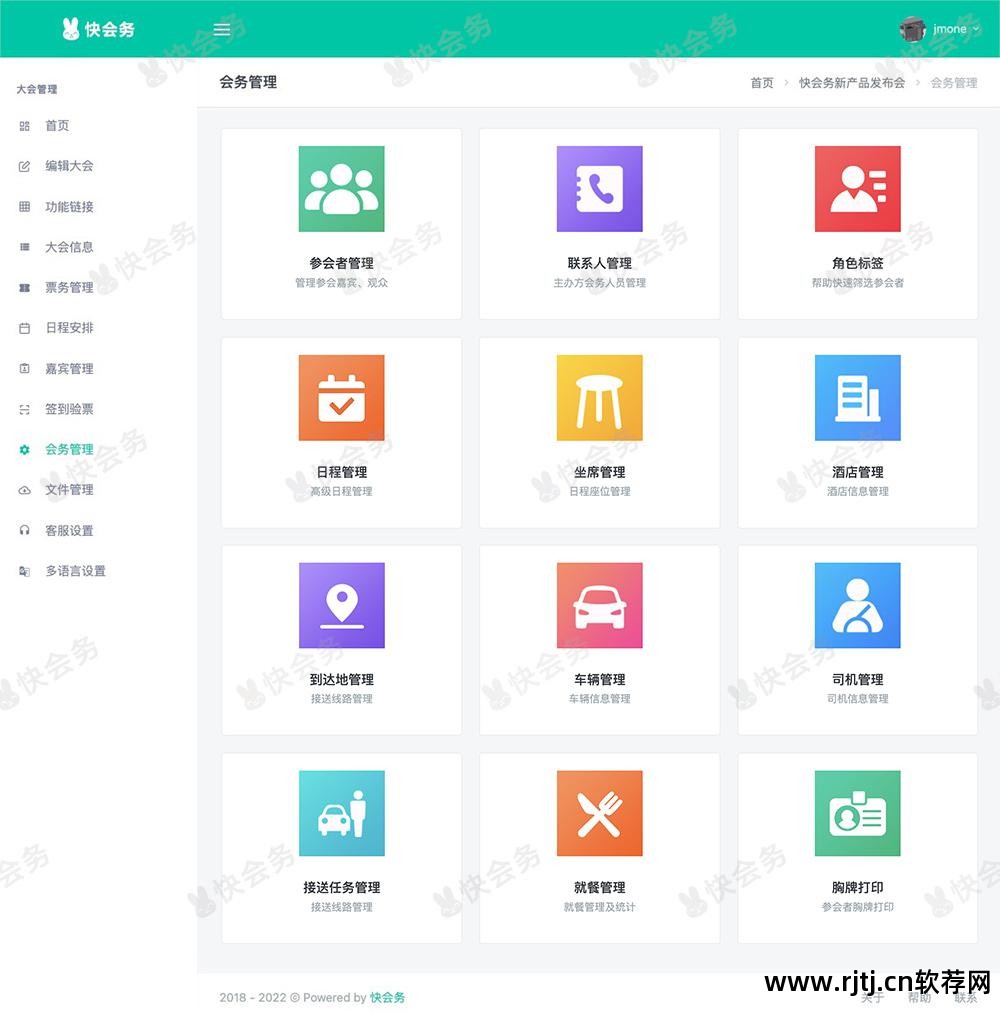
Task: Open 参会者管理 via its group icon
Action: click(341, 189)
